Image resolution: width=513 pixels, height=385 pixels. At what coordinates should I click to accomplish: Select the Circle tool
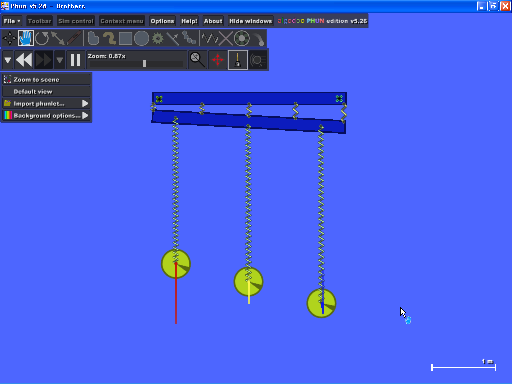point(141,39)
